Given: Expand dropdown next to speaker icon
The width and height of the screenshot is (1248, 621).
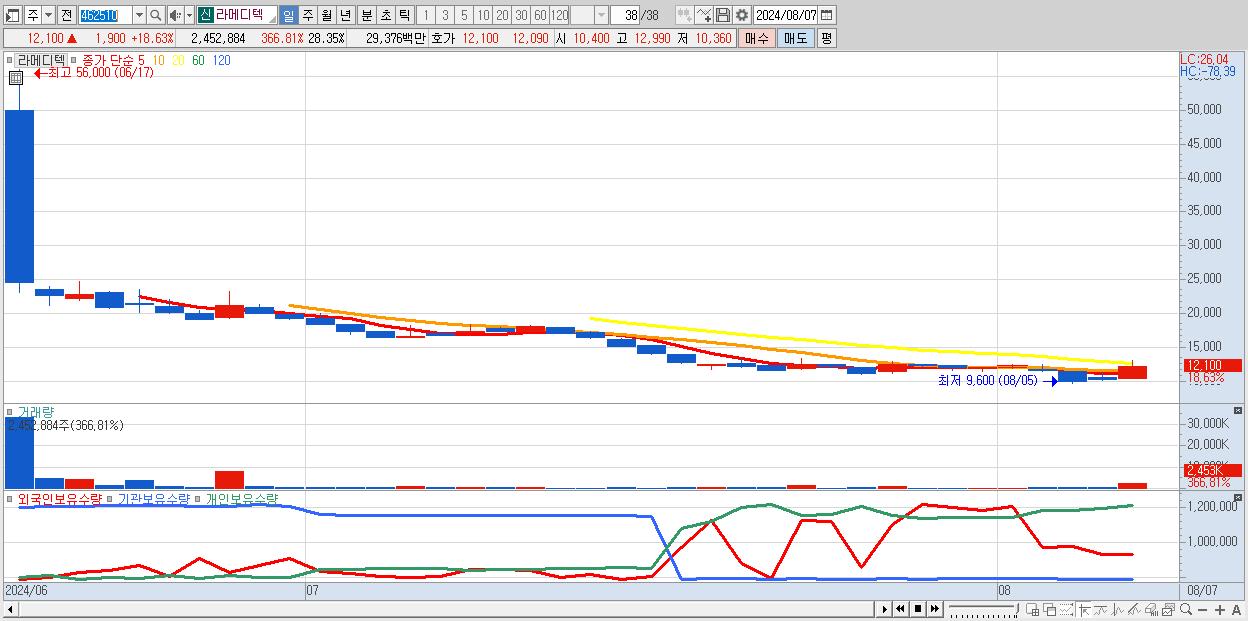Looking at the screenshot, I should point(189,15).
